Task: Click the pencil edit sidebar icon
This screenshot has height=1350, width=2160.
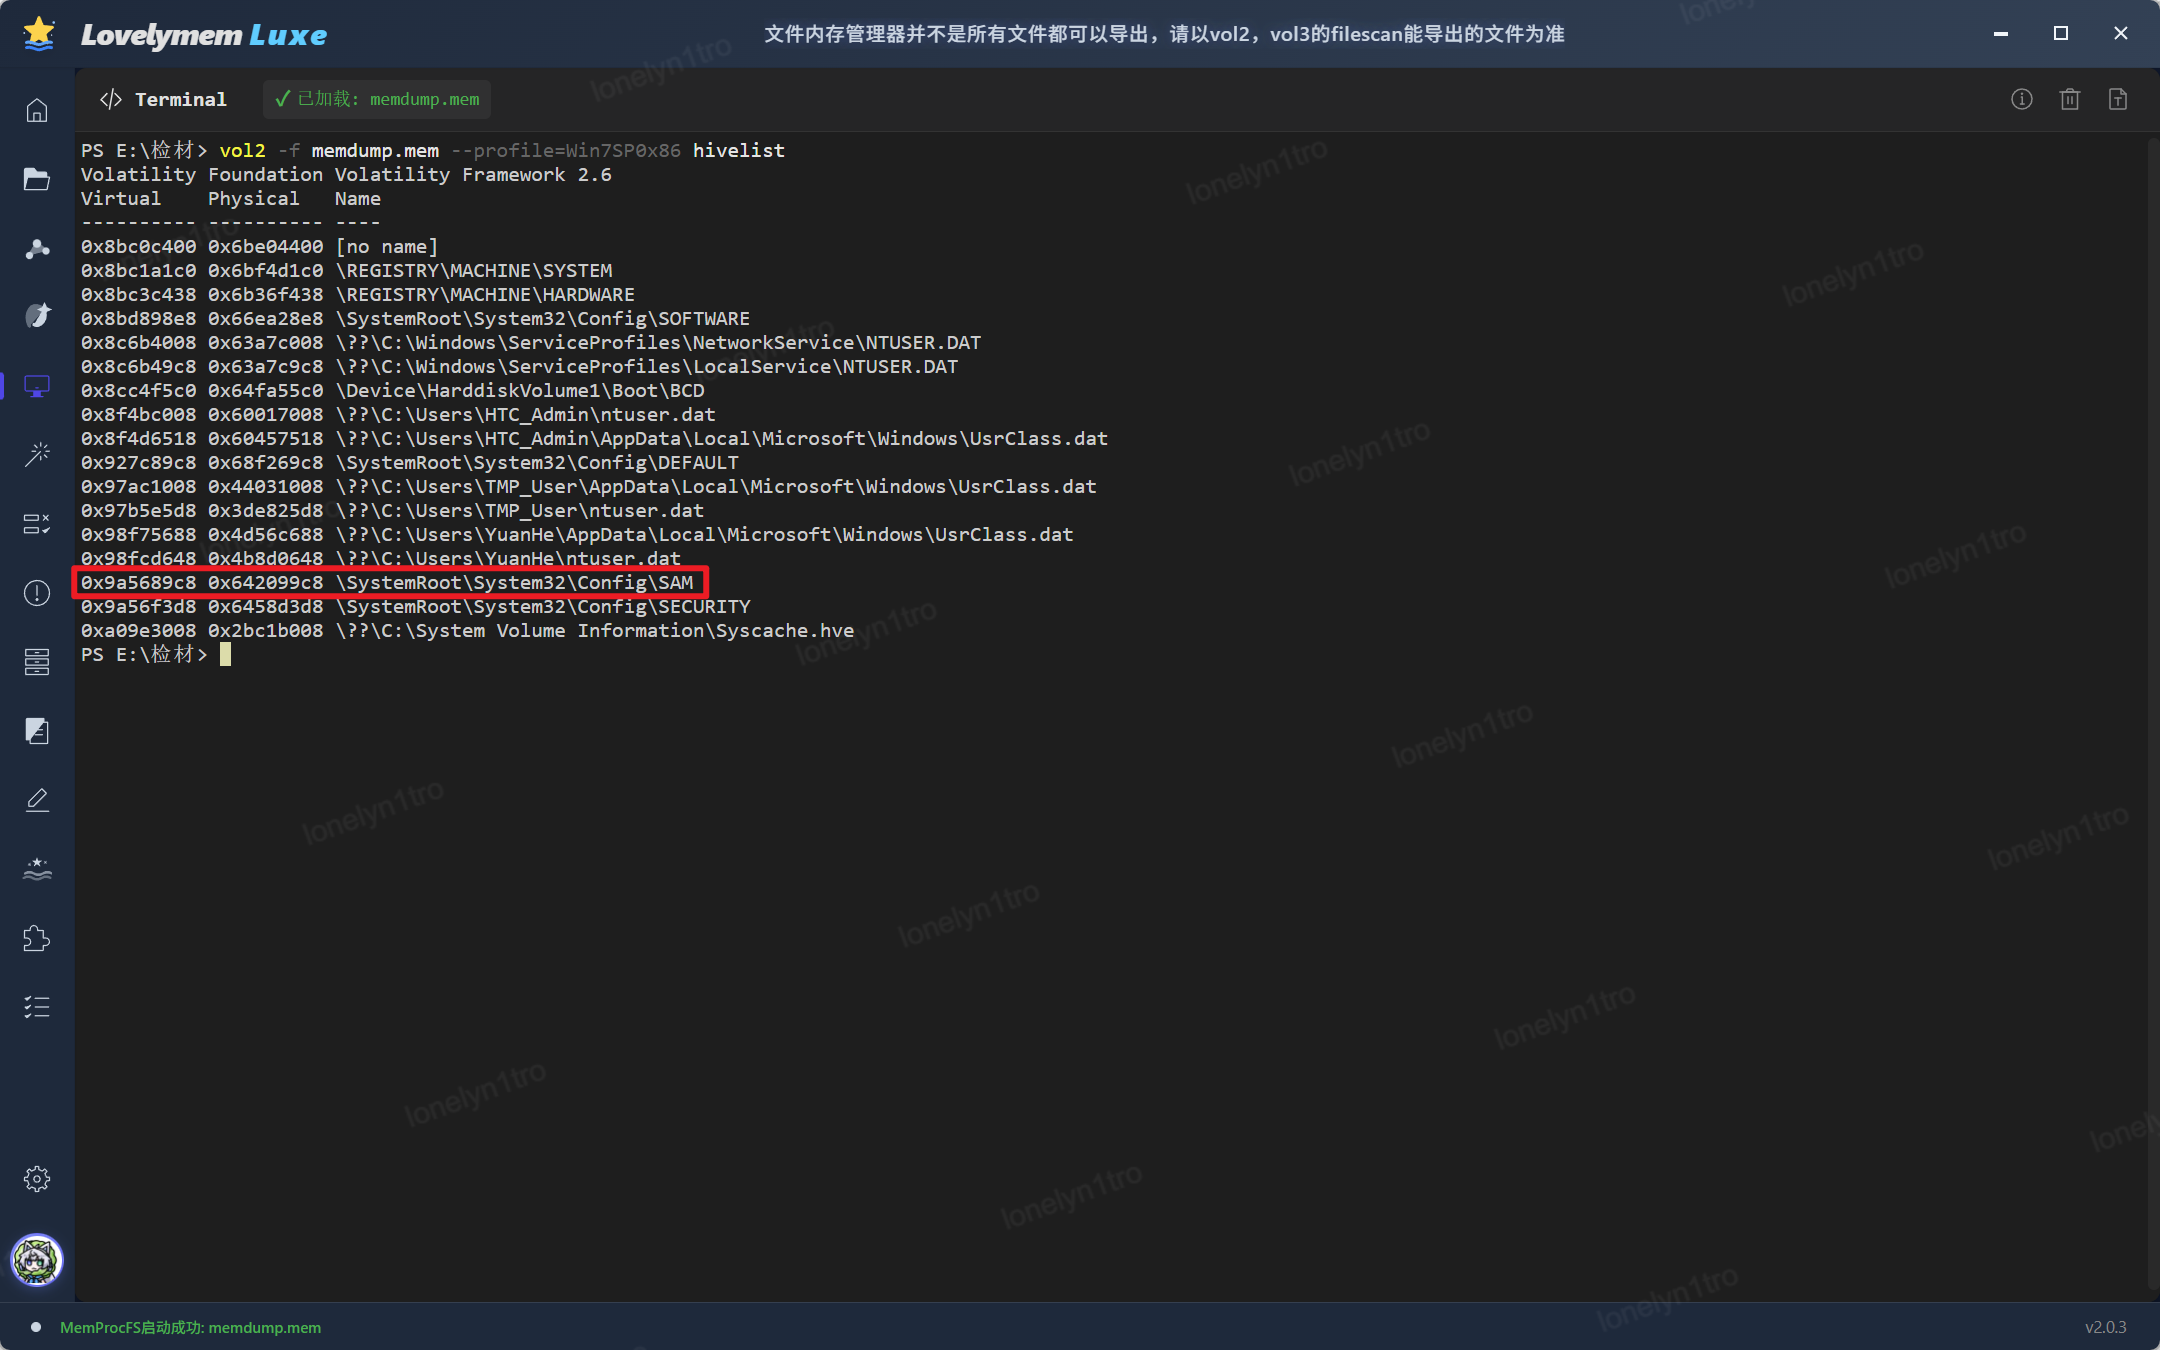Action: (37, 800)
